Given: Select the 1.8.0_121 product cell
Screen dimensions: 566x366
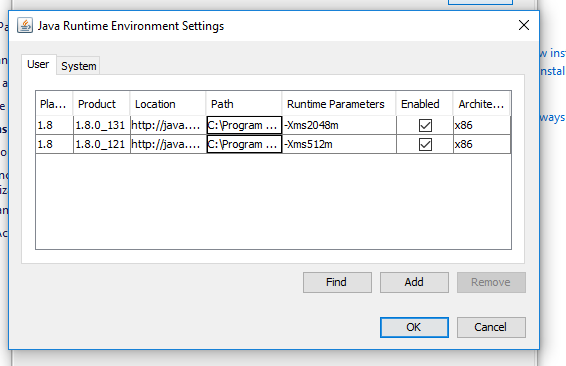Looking at the screenshot, I should coord(102,144).
